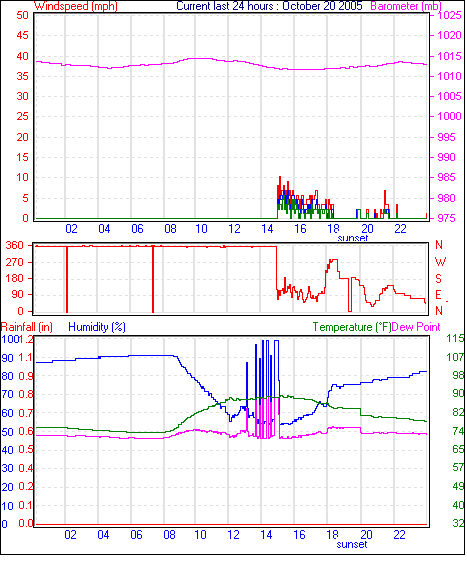Click the 115 temperature axis value
Screen dimensions: 467x562
[455, 338]
